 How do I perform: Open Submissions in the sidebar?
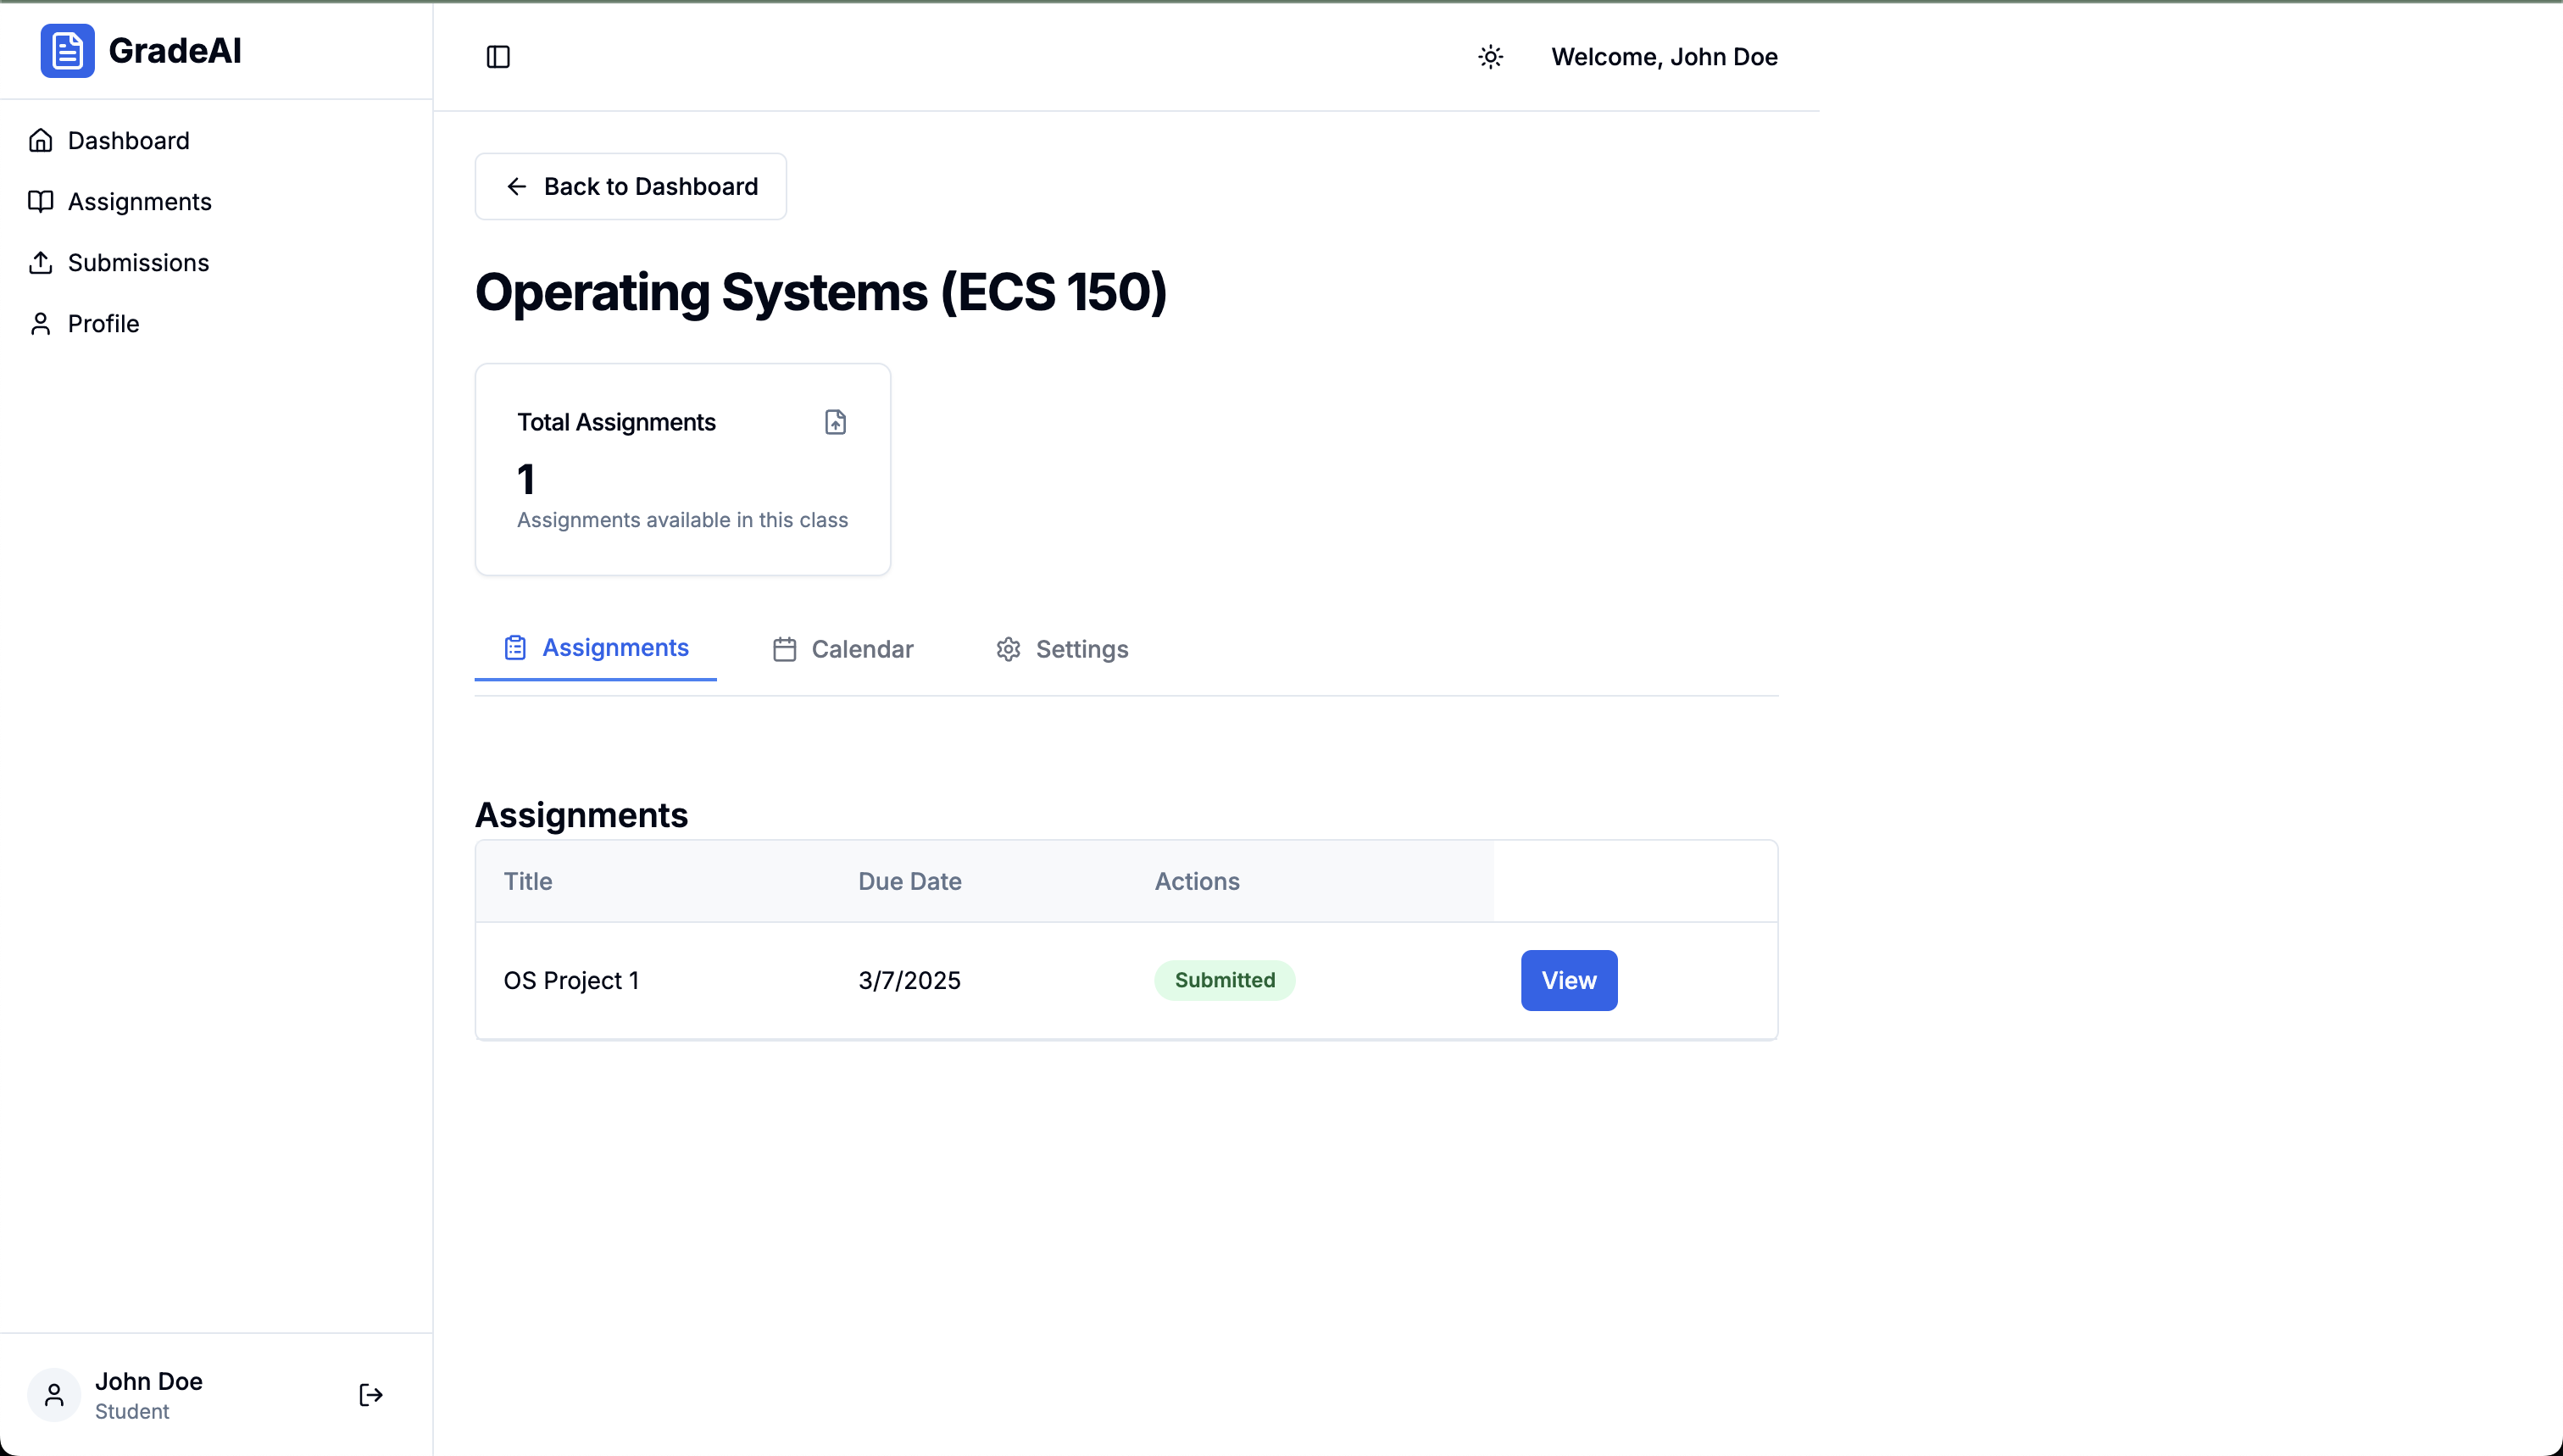point(138,263)
